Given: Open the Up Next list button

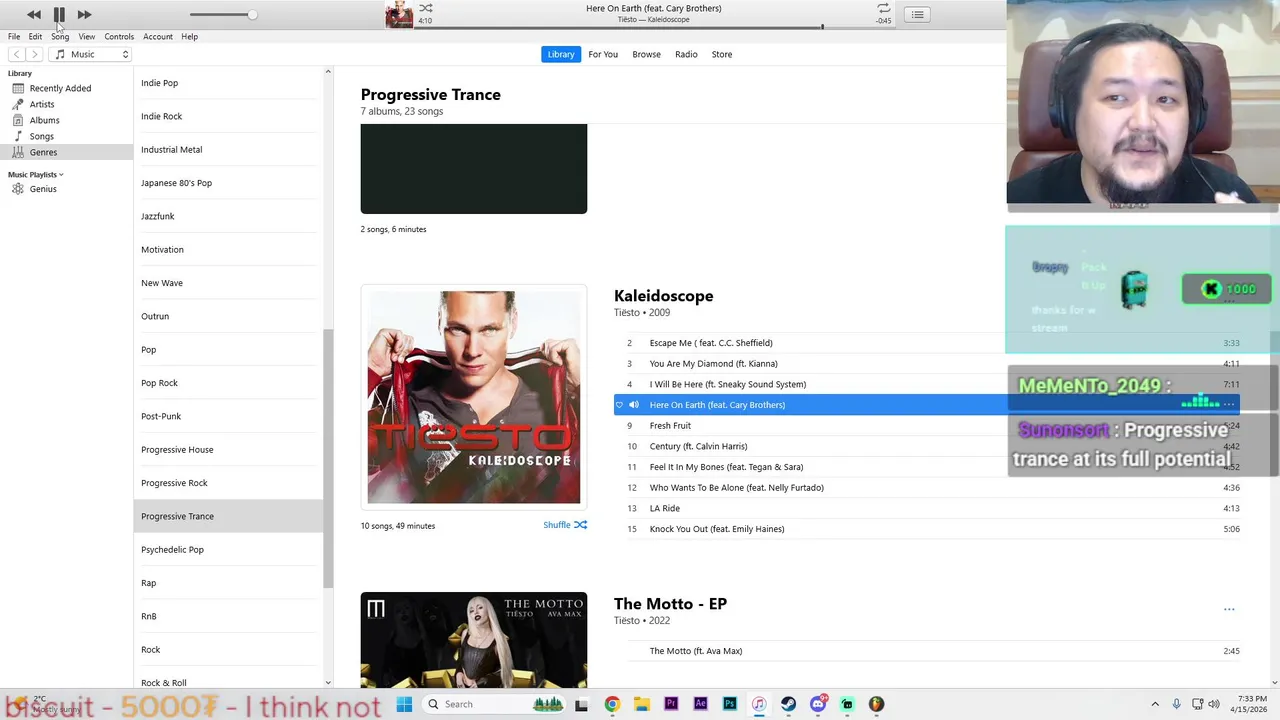Looking at the screenshot, I should click(917, 15).
